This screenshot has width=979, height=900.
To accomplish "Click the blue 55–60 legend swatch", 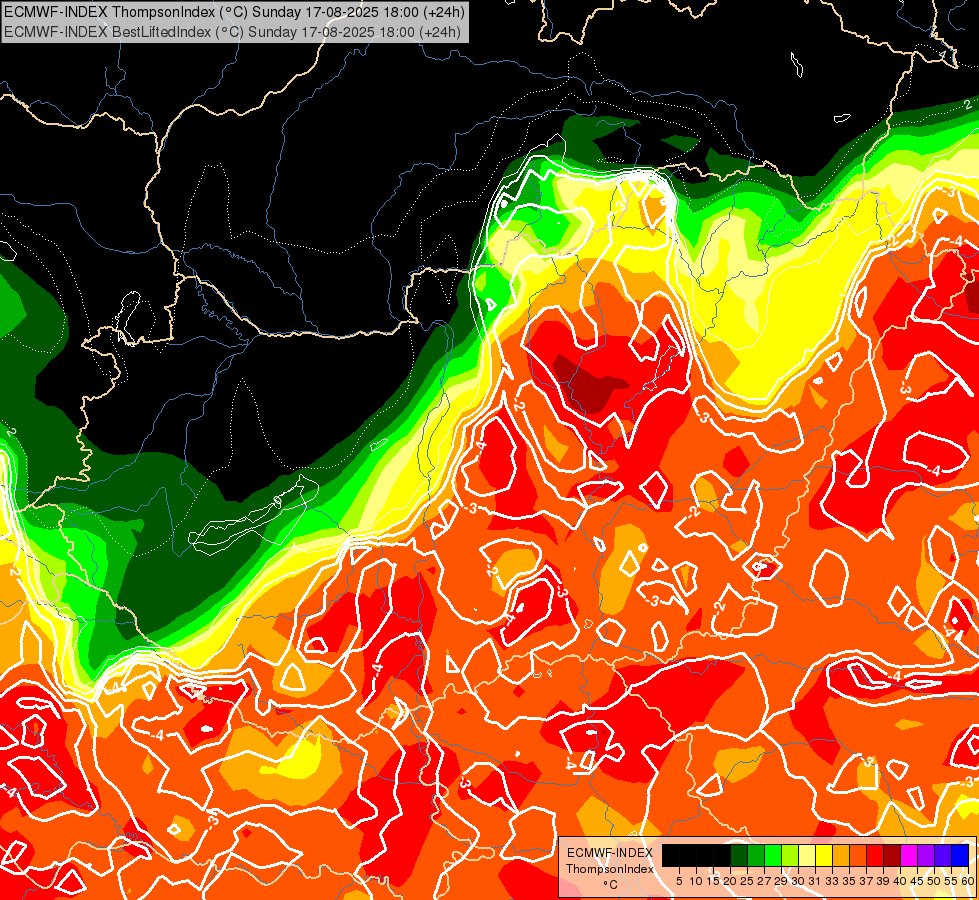I will (x=960, y=855).
